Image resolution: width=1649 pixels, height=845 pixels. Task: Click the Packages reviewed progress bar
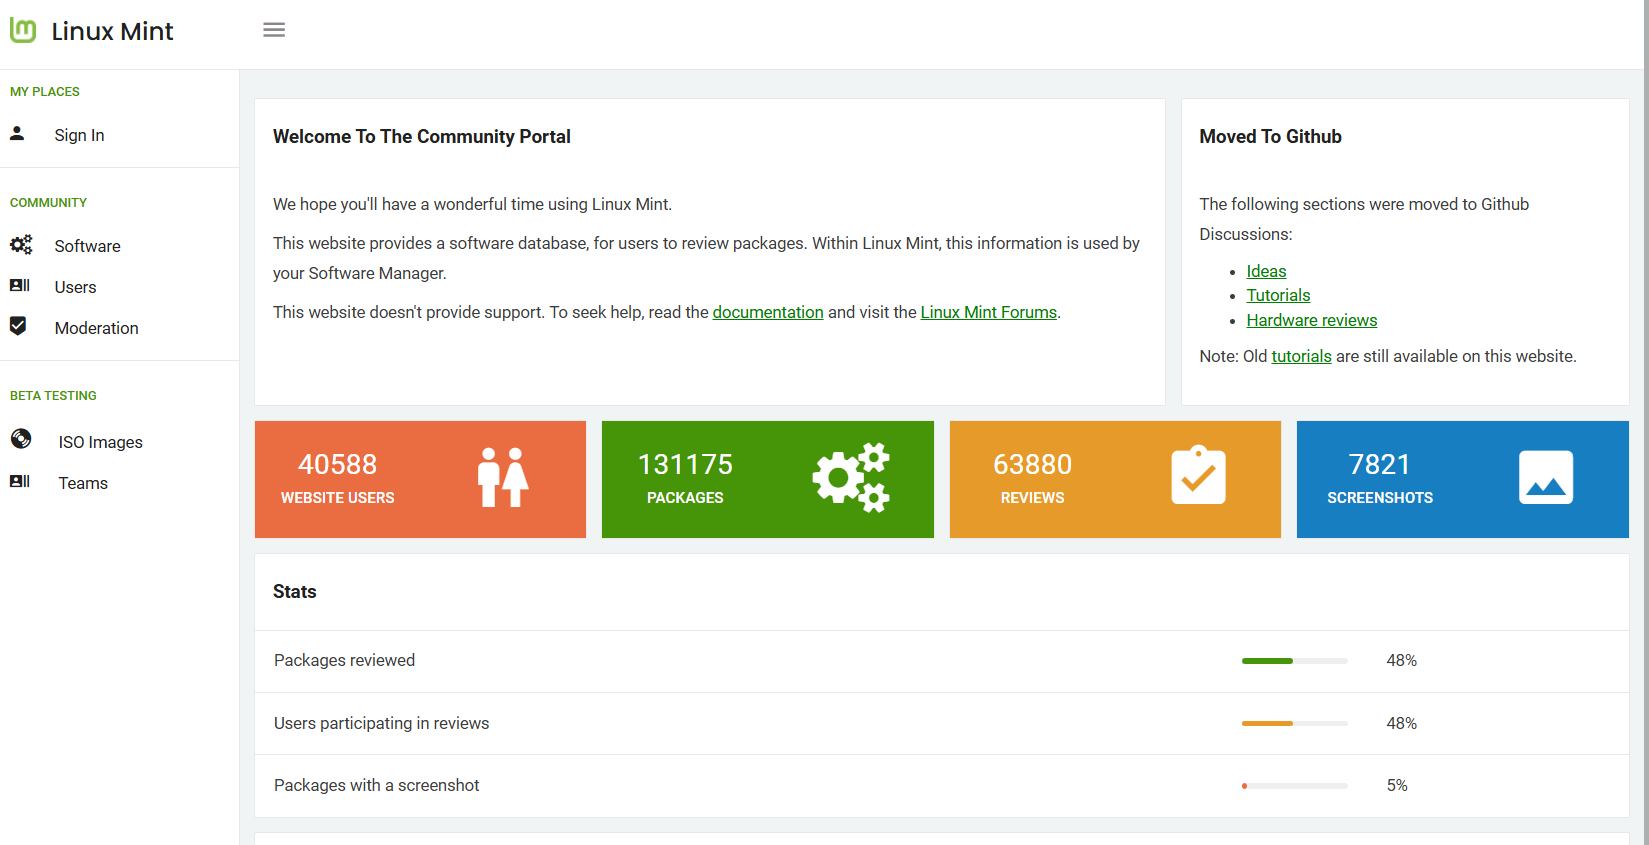click(x=1295, y=661)
